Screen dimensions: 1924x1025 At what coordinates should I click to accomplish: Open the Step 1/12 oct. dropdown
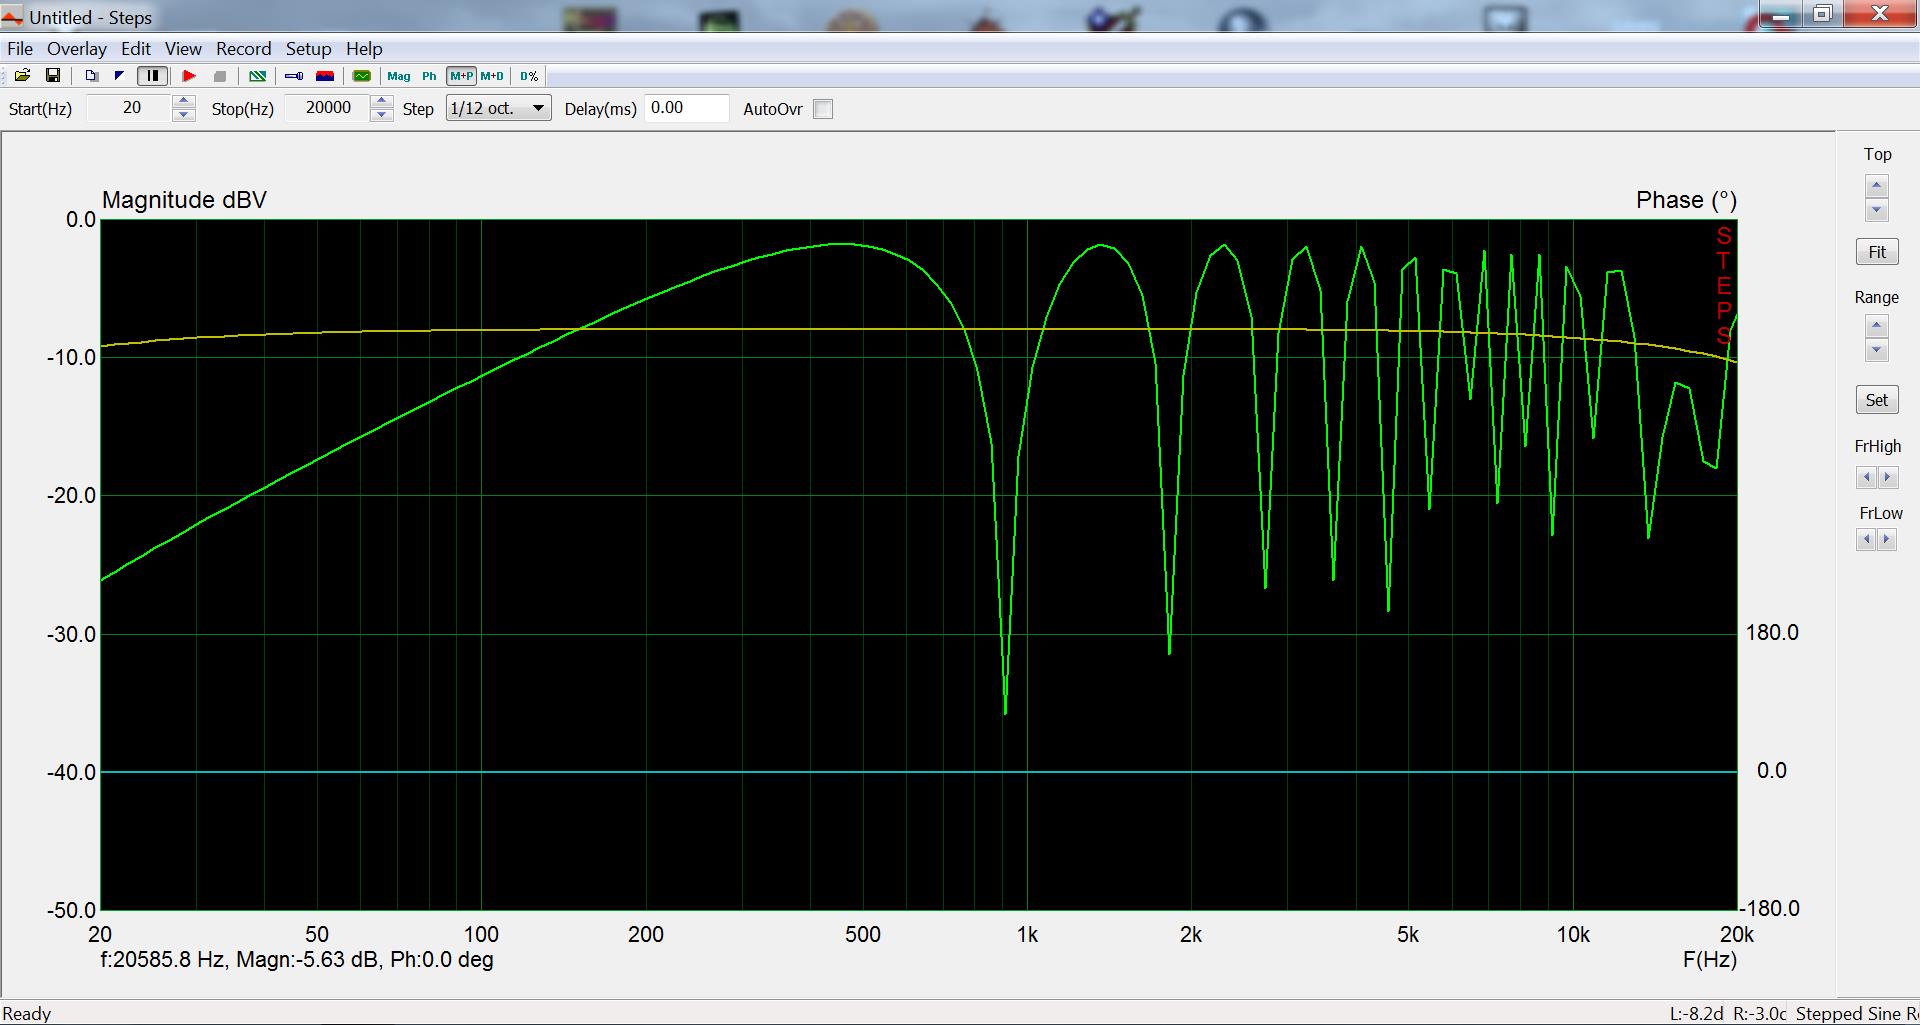498,108
